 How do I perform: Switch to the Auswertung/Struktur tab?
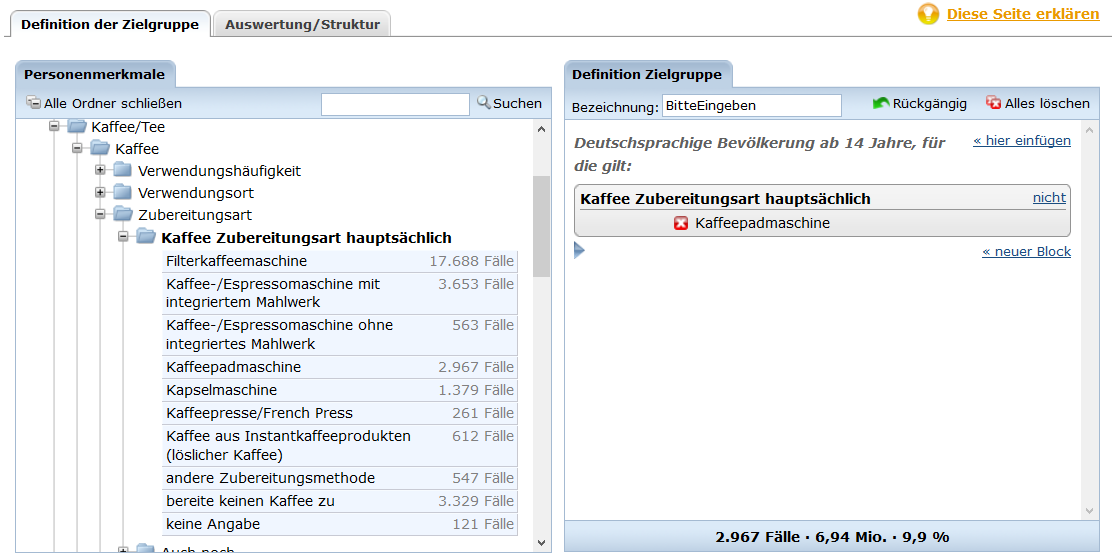(302, 24)
